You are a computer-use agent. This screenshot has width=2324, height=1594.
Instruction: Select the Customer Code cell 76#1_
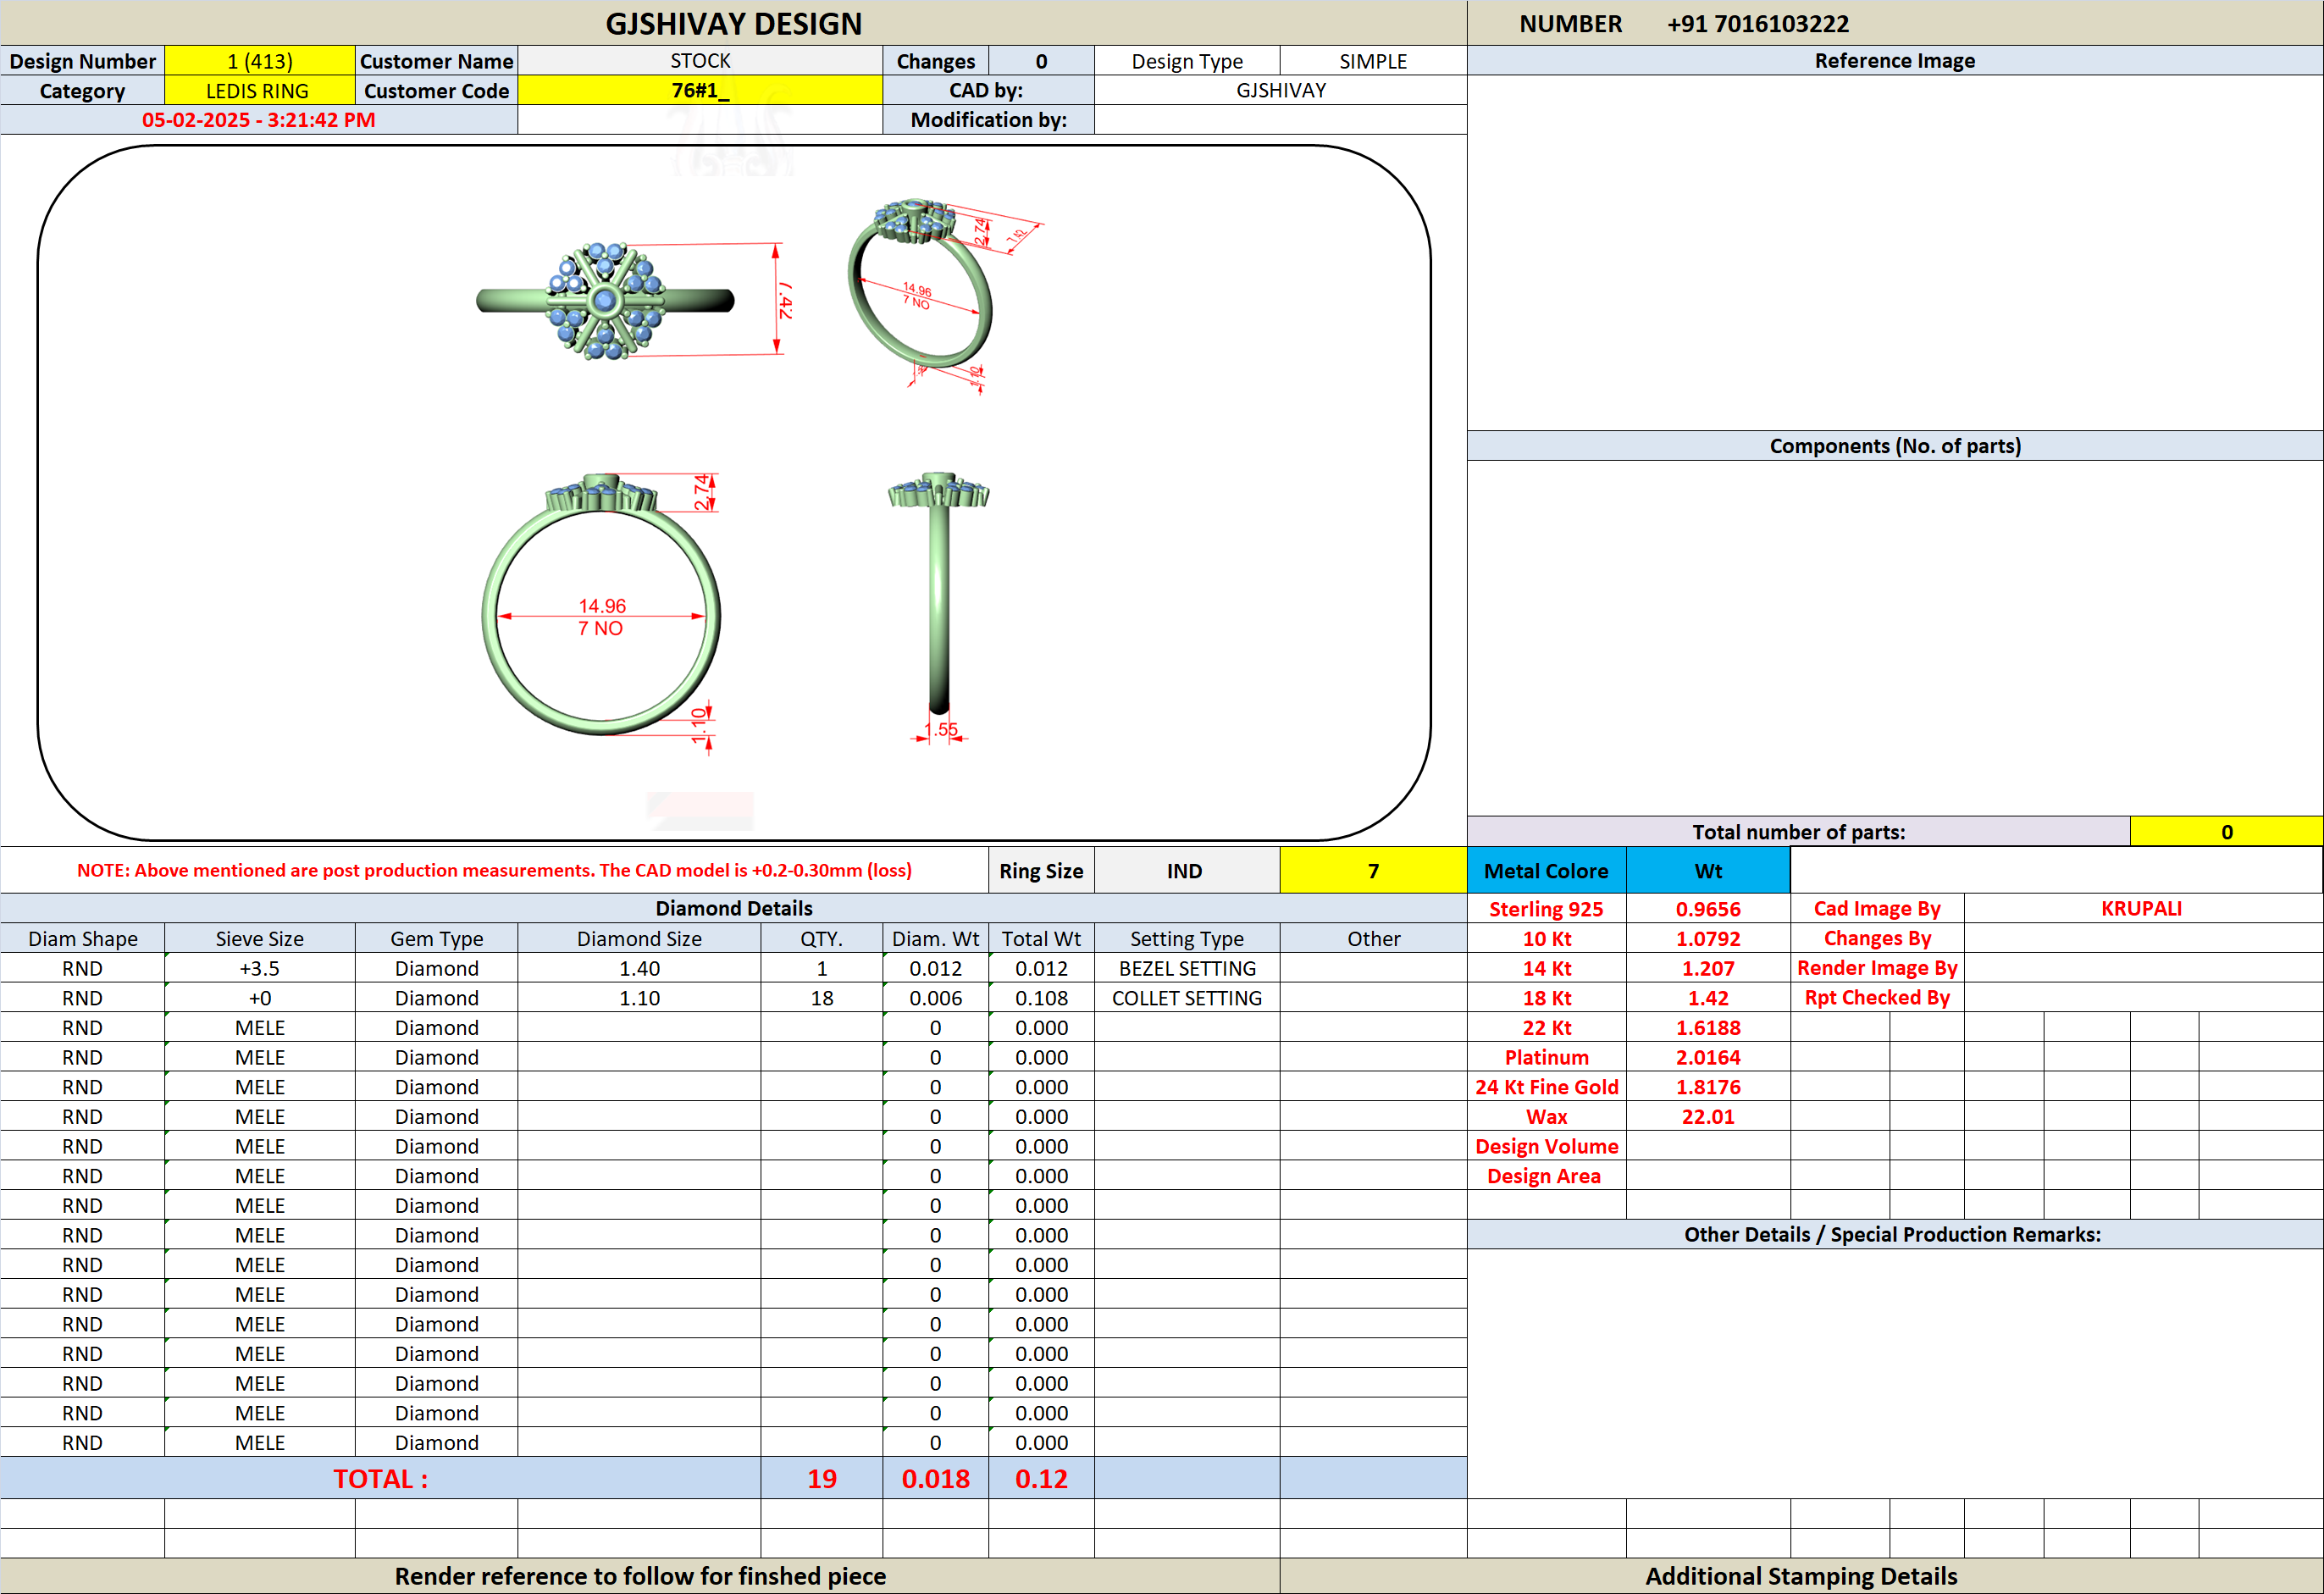coord(700,90)
